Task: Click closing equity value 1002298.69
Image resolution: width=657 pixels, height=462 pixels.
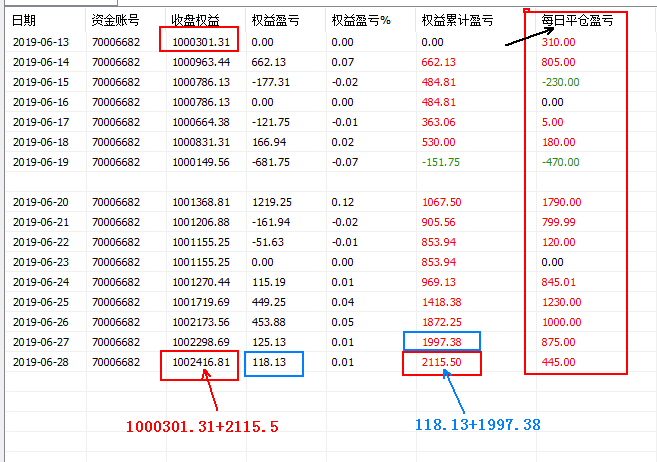Action: (201, 342)
